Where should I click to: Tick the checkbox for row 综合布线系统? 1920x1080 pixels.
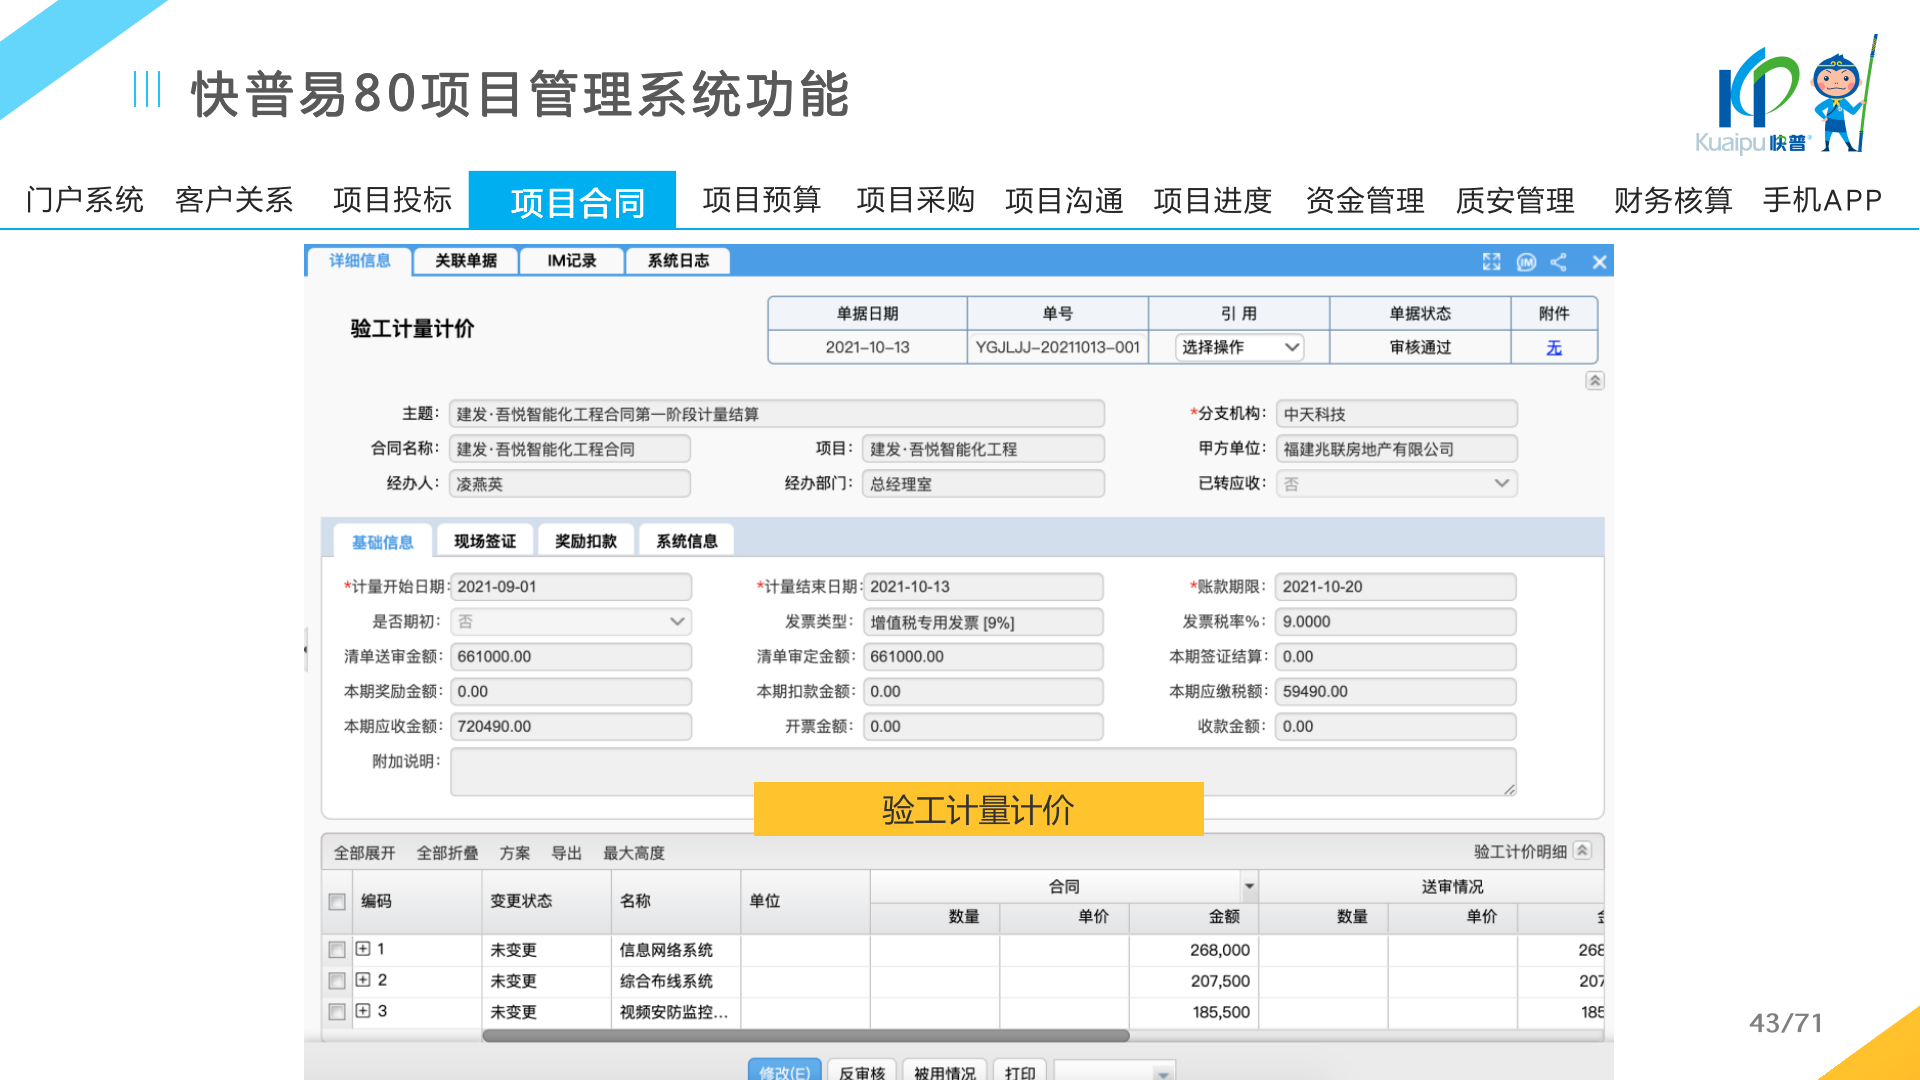coord(337,981)
